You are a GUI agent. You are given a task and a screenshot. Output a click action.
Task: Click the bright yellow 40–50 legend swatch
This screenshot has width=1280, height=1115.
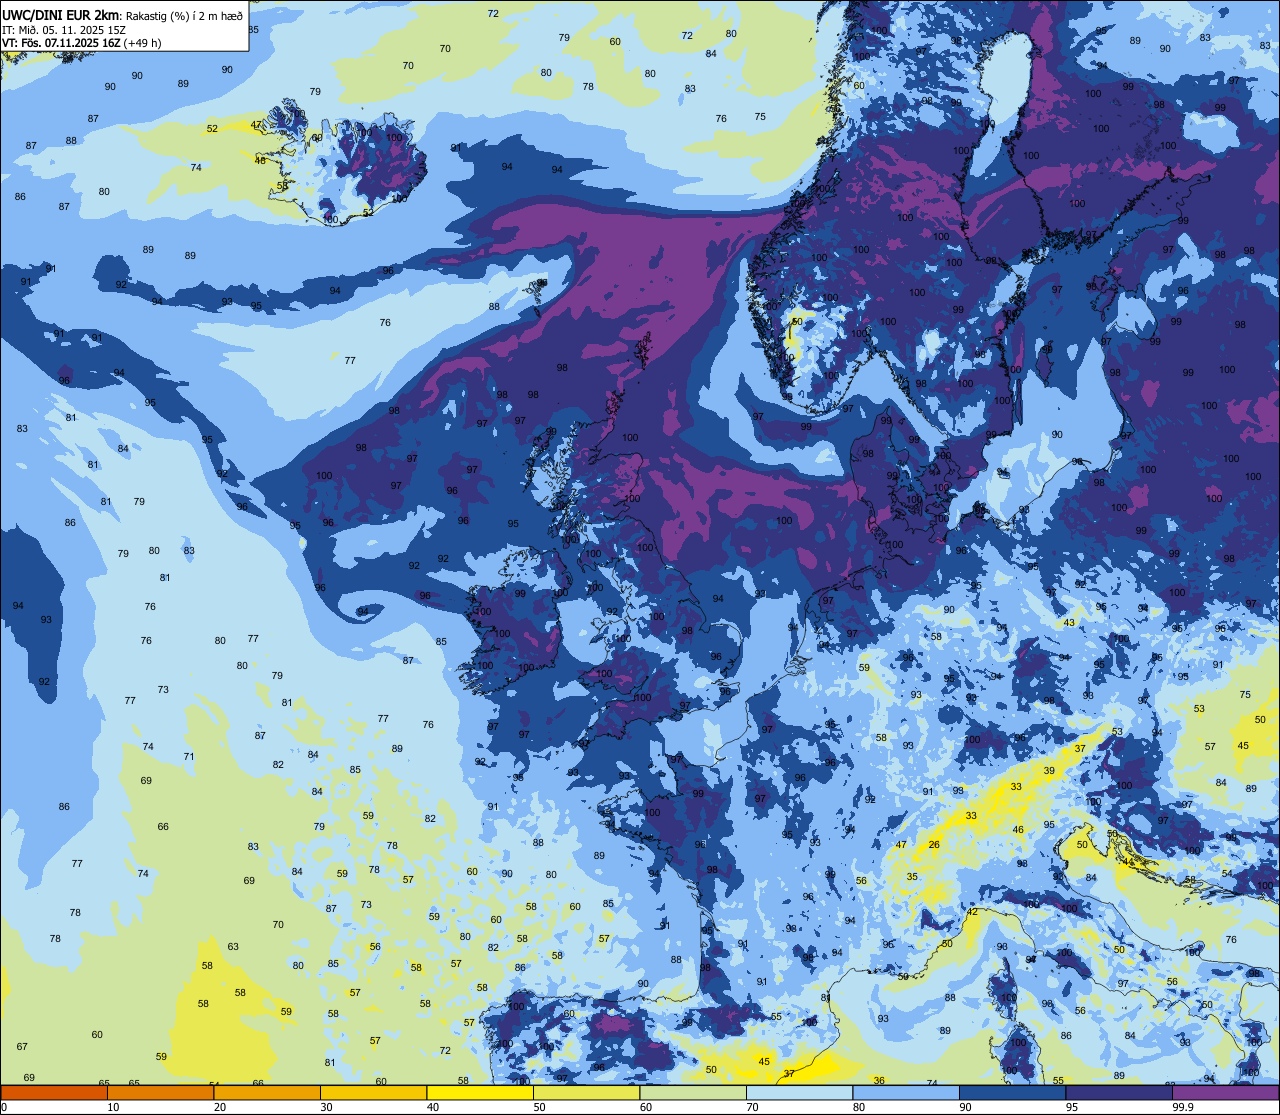tap(480, 1093)
